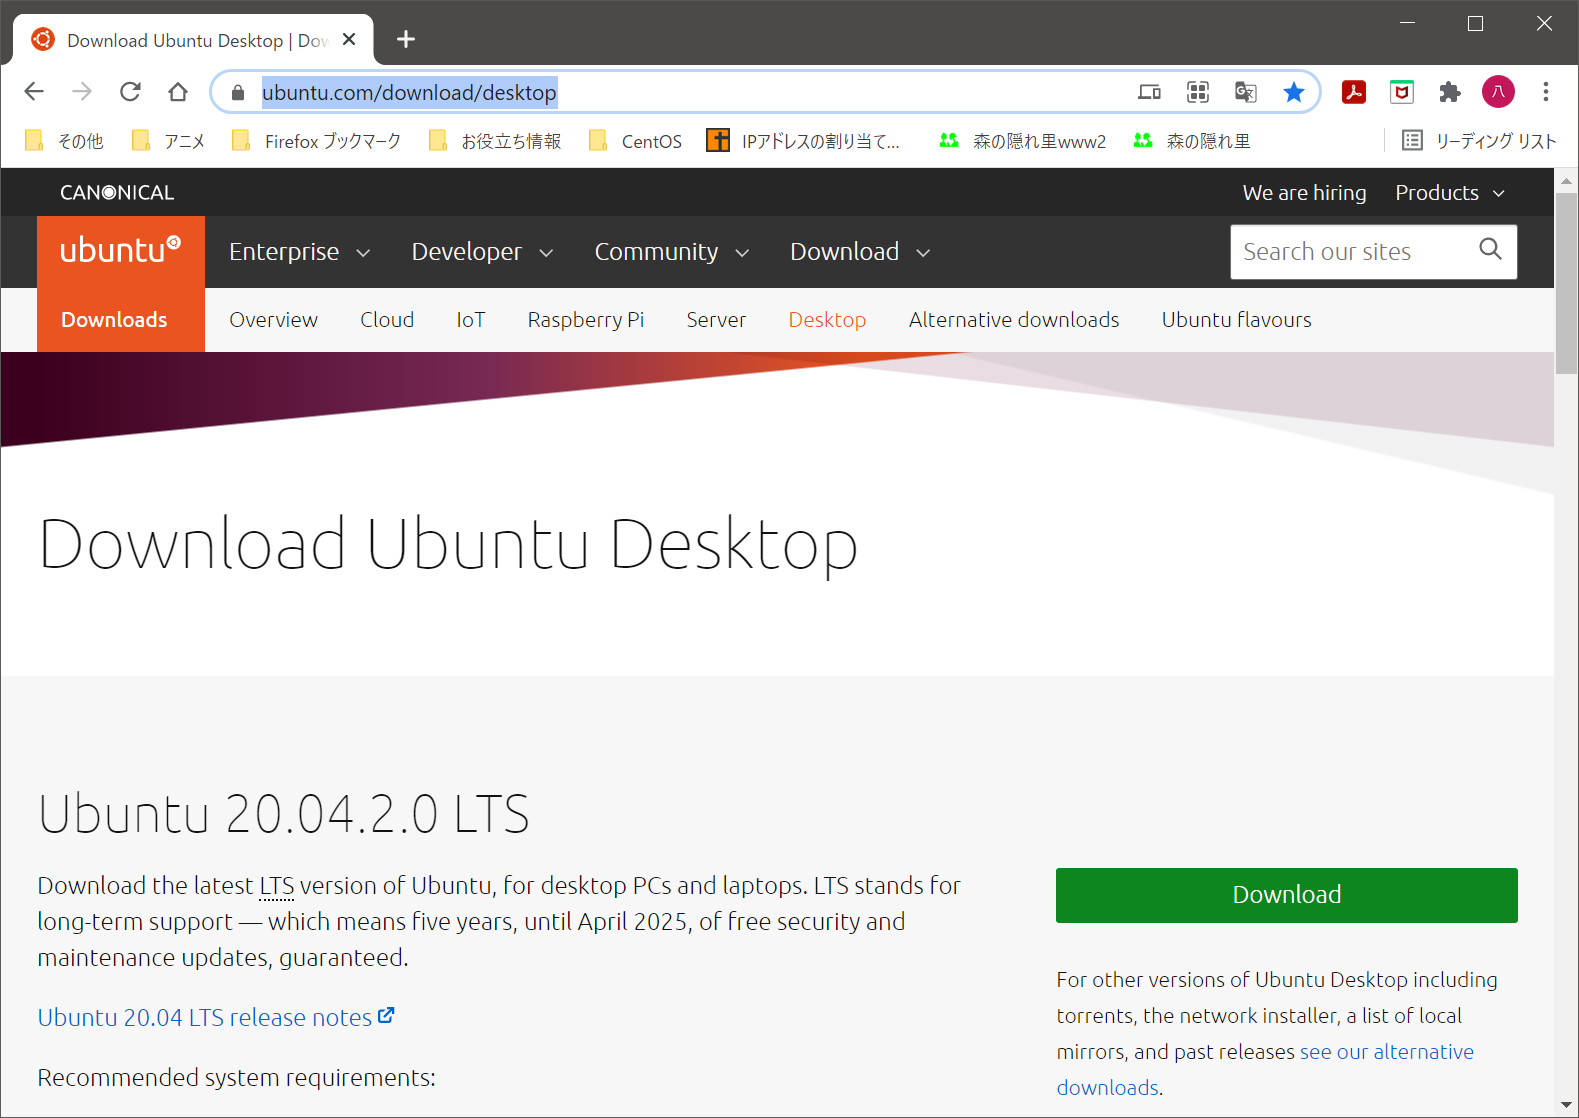This screenshot has width=1579, height=1118.
Task: Click the Recommended system requirements text
Action: click(x=236, y=1078)
